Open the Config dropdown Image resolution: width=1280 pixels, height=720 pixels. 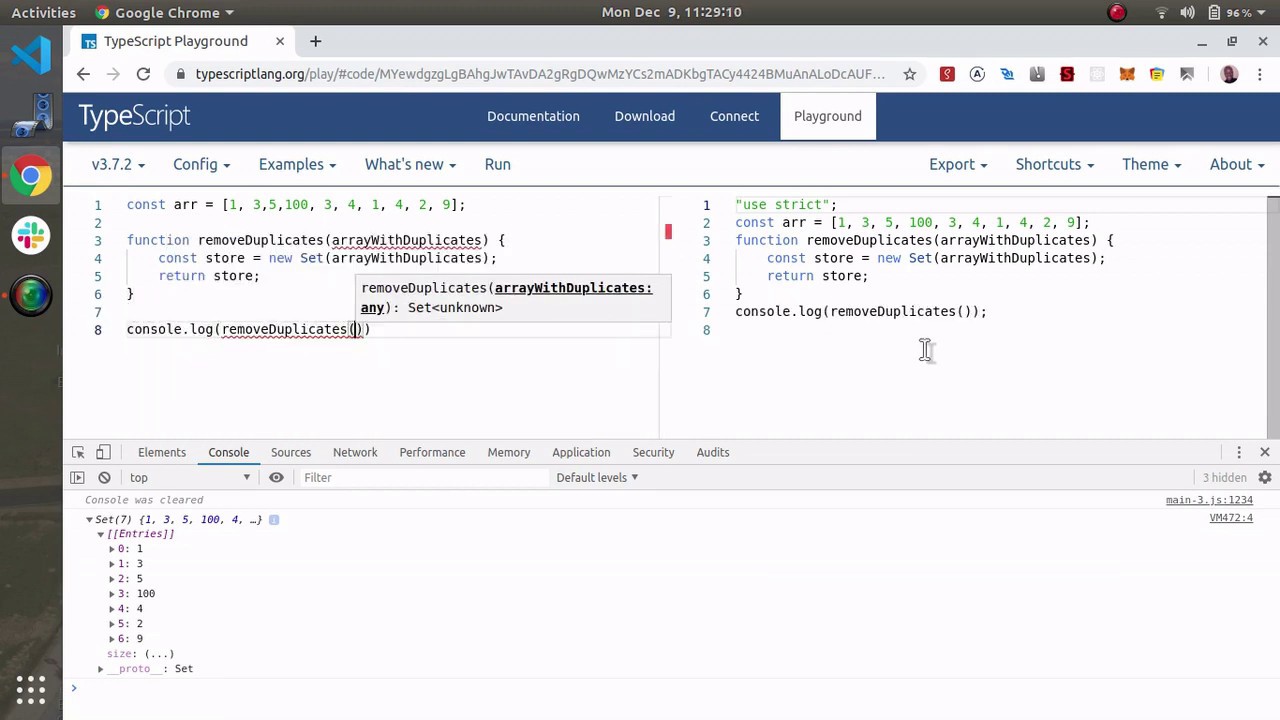point(201,164)
